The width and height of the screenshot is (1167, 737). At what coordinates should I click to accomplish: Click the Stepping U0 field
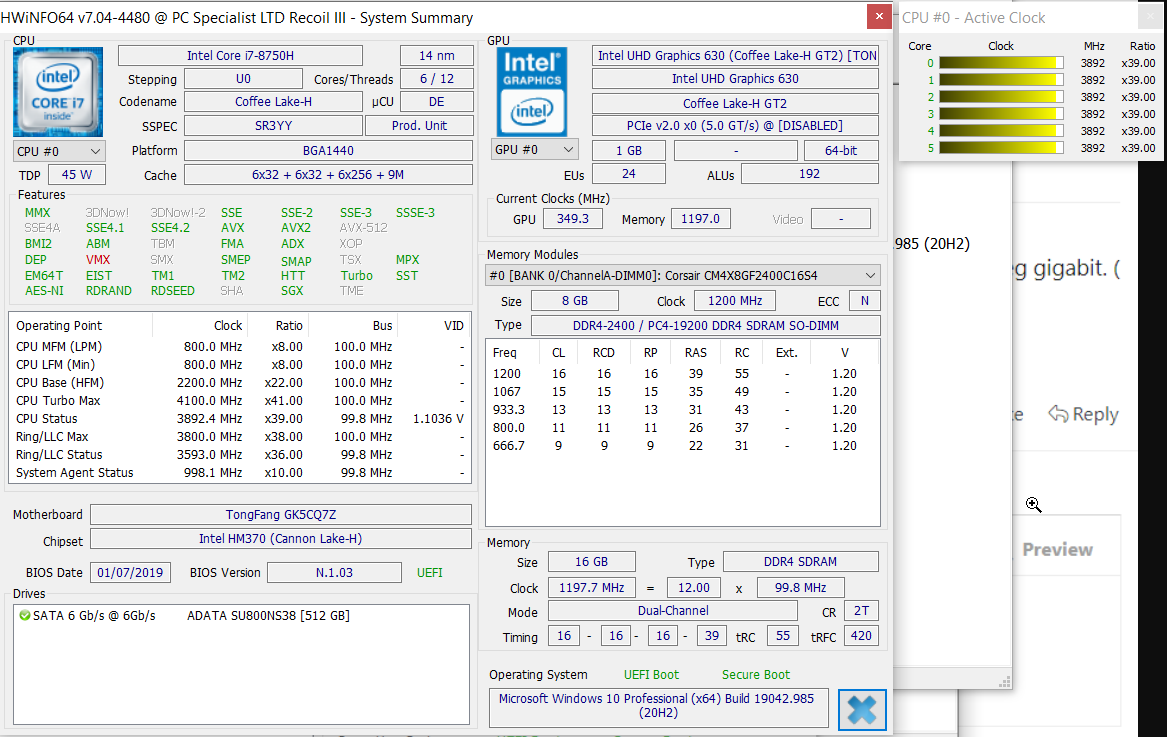click(243, 79)
